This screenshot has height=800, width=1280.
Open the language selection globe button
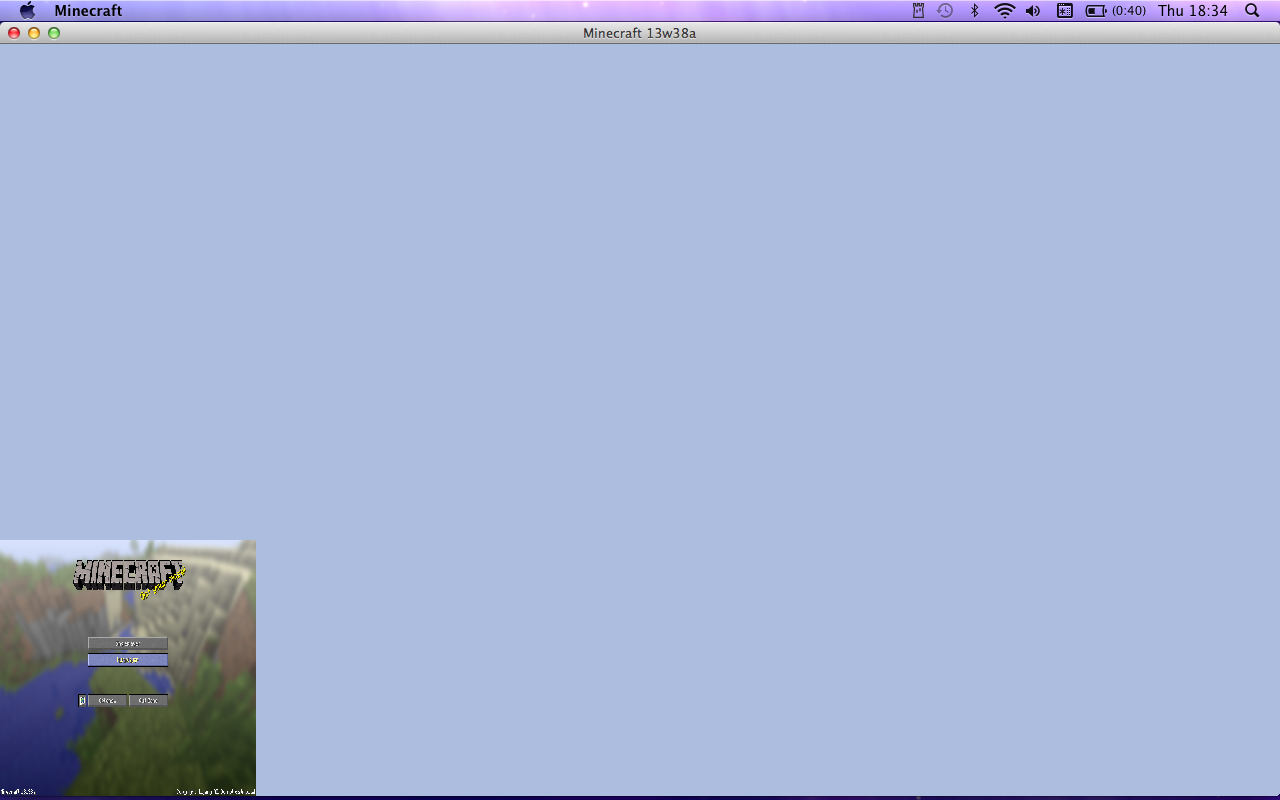click(82, 701)
